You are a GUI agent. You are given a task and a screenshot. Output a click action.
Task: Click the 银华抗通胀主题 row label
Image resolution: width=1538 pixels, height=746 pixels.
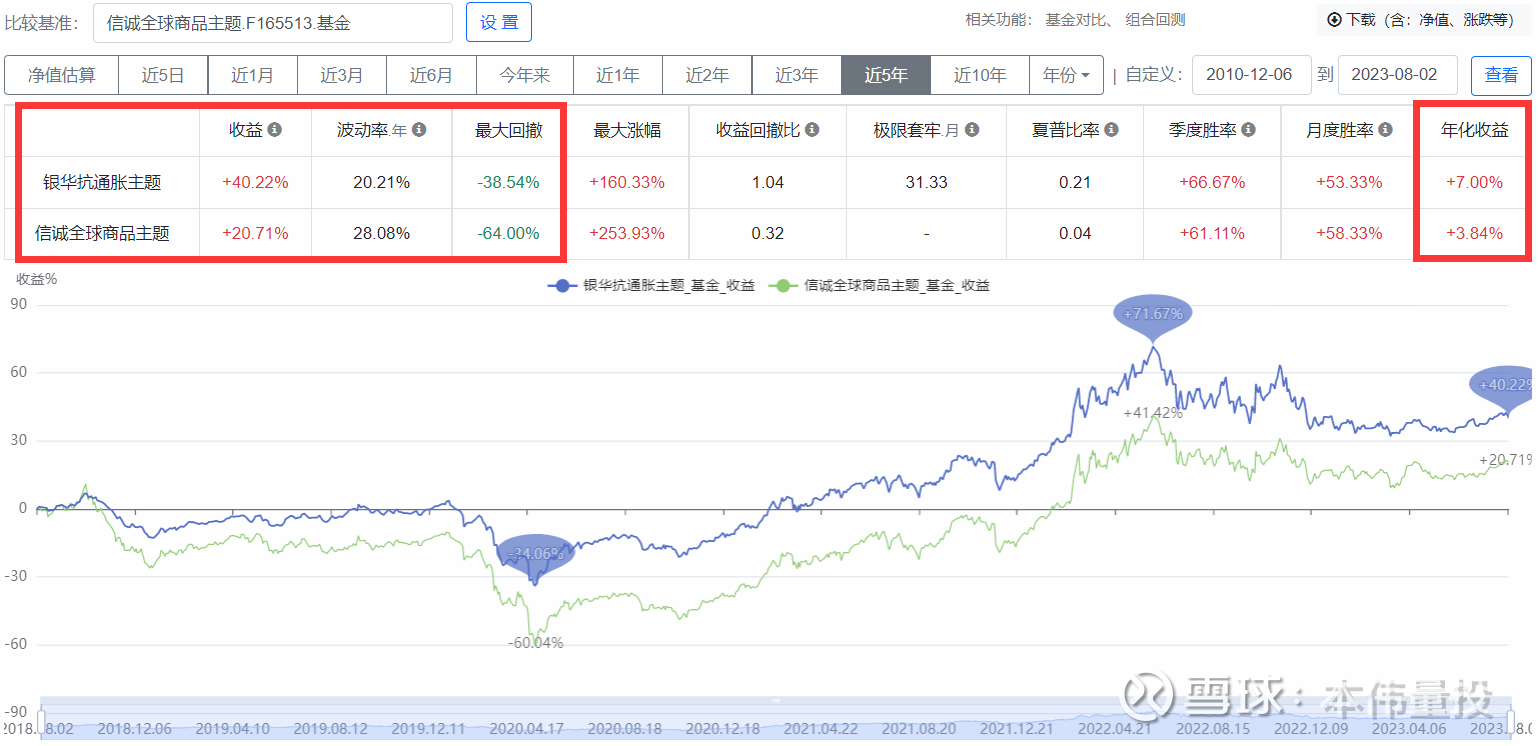click(102, 182)
